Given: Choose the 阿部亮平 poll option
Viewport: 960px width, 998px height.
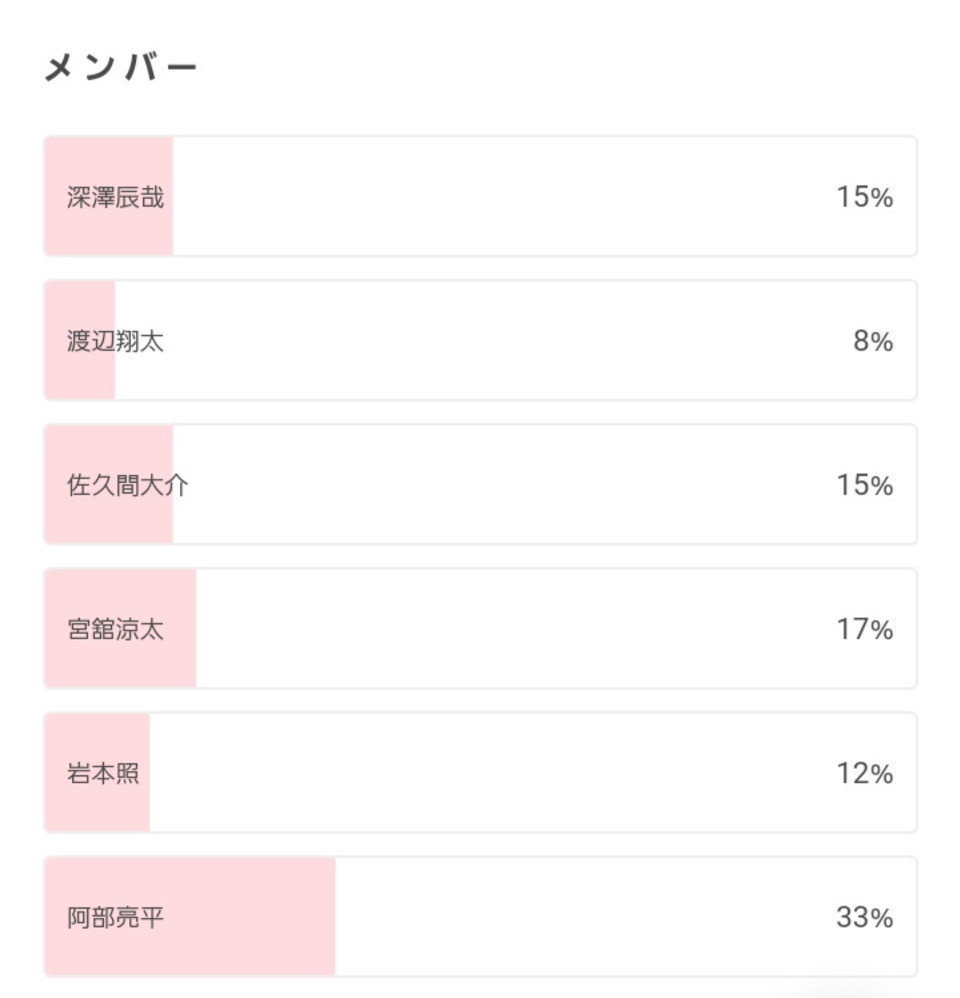Looking at the screenshot, I should pyautogui.click(x=480, y=917).
